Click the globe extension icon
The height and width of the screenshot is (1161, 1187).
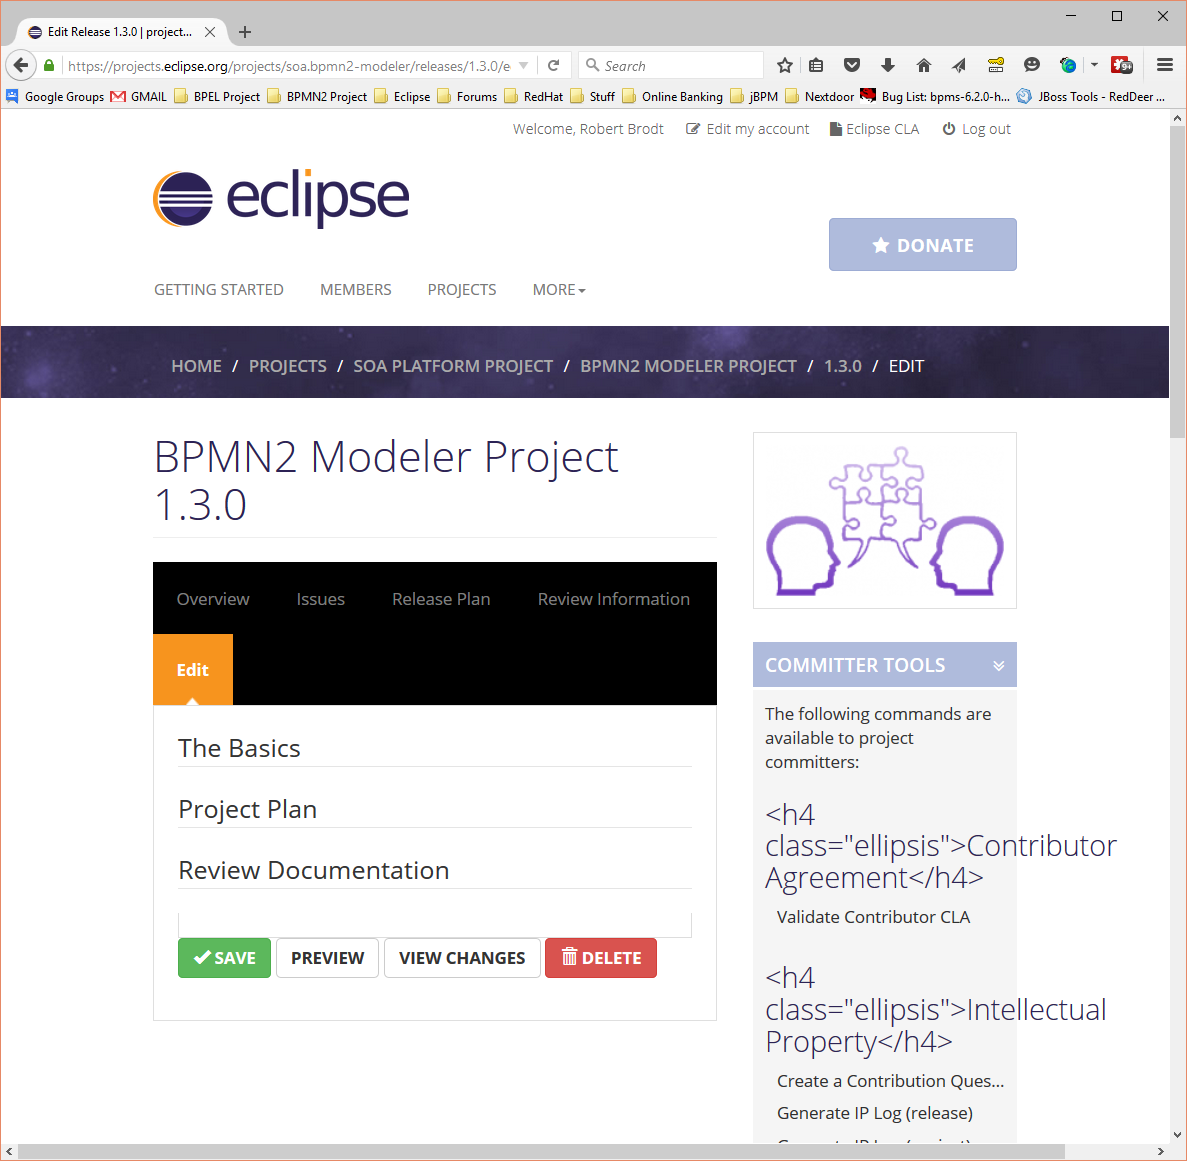point(1067,66)
